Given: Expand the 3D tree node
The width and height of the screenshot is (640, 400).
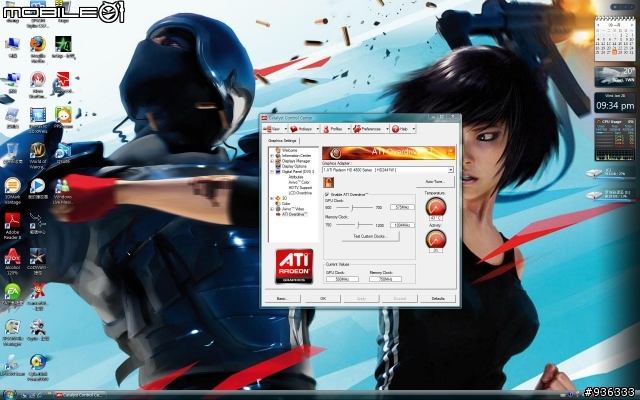Looking at the screenshot, I should (272, 198).
